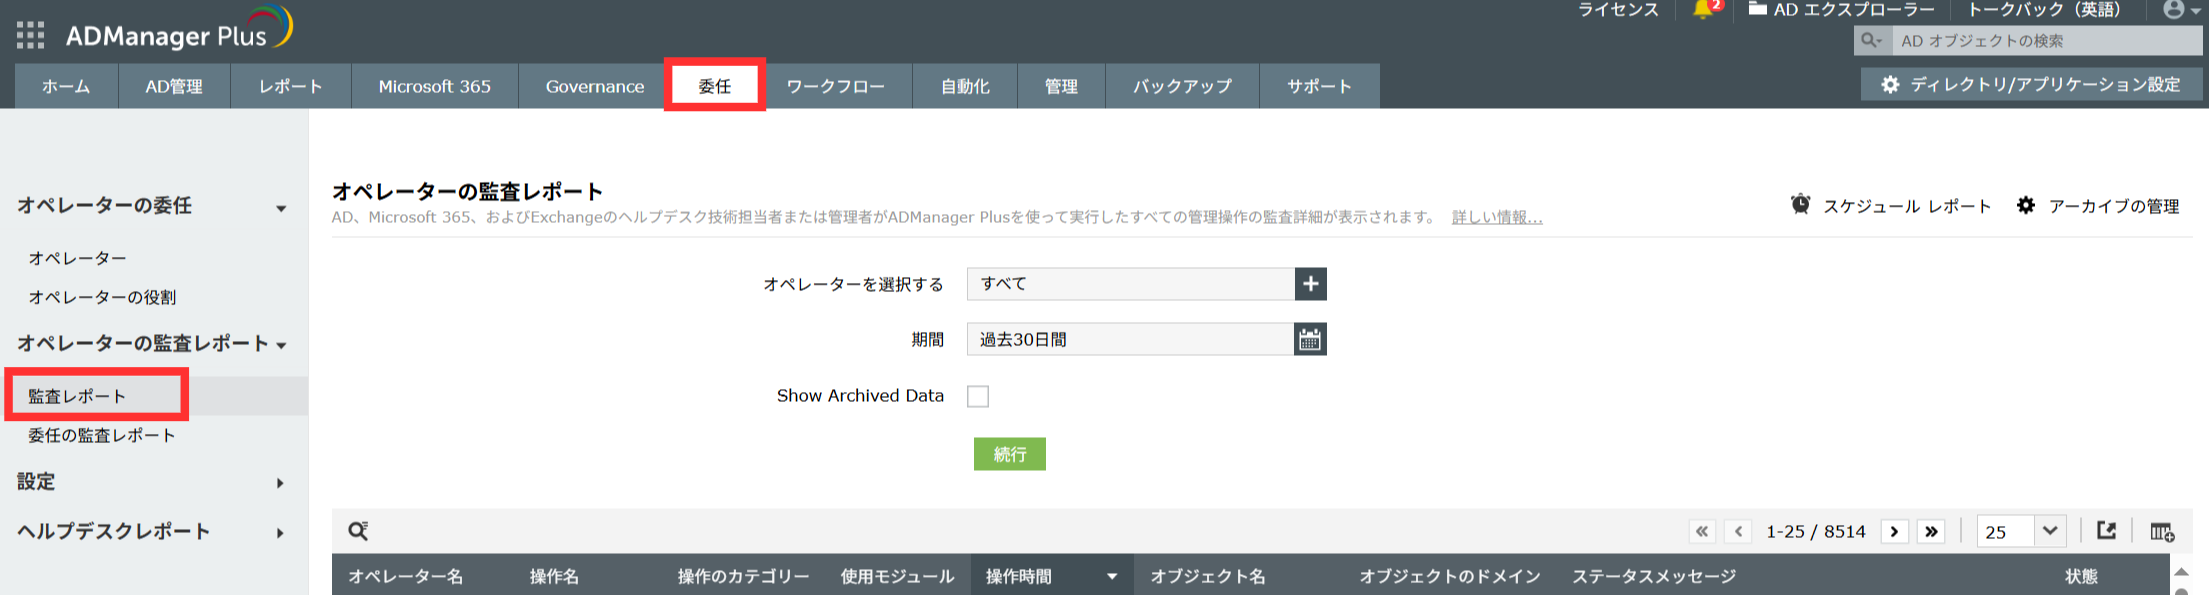The width and height of the screenshot is (2209, 595).
Task: Go to the next page arrow
Action: (x=1894, y=531)
